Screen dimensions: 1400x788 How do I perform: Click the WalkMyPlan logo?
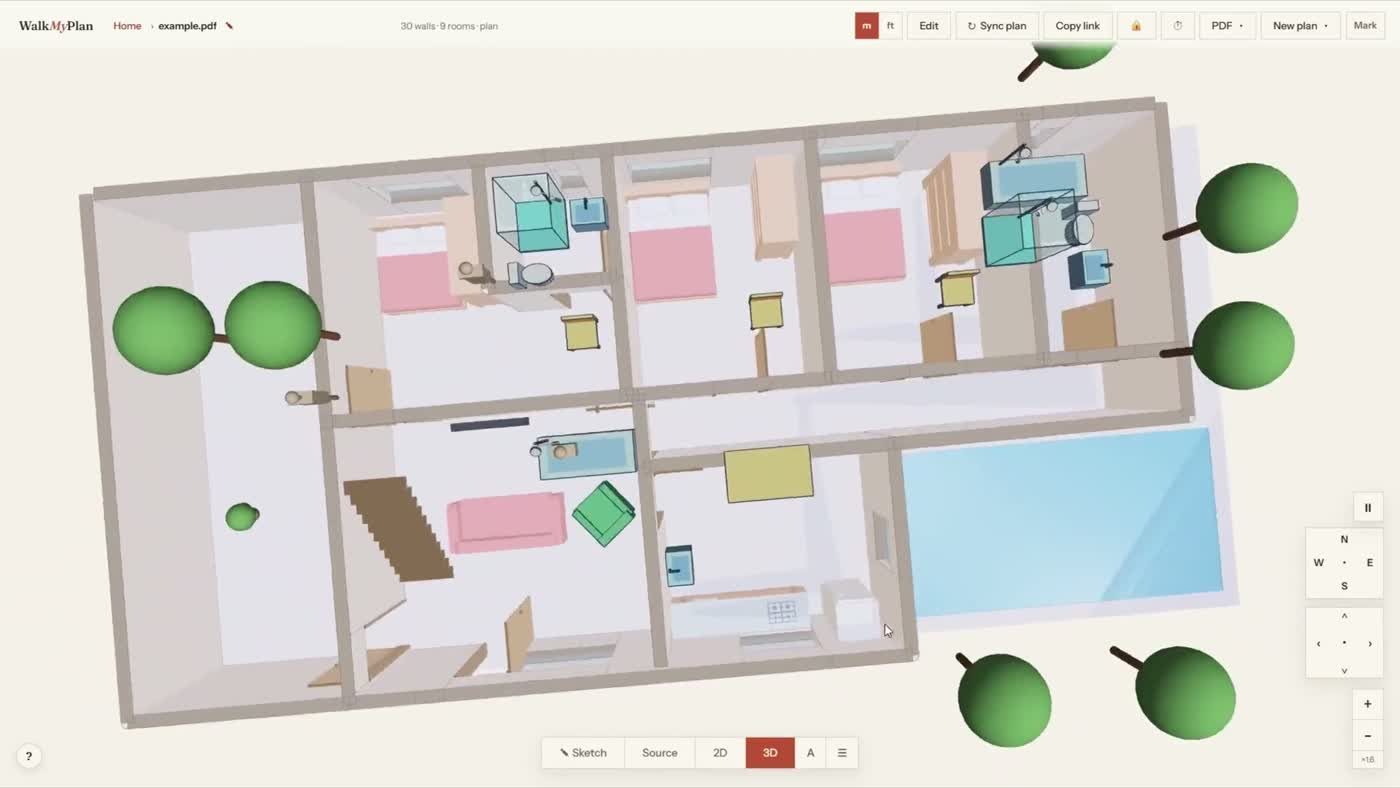click(56, 26)
